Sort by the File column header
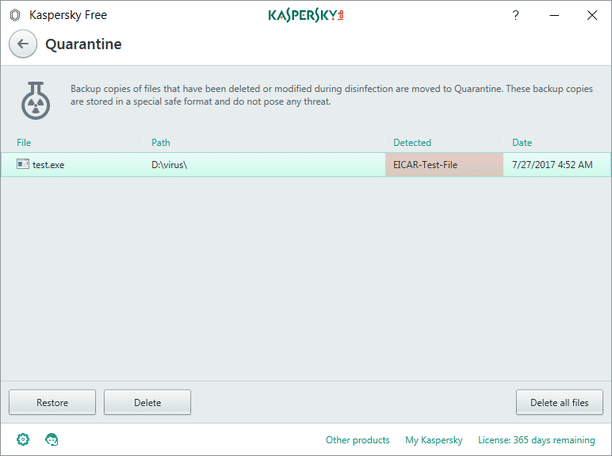Viewport: 612px width, 456px height. [24, 142]
